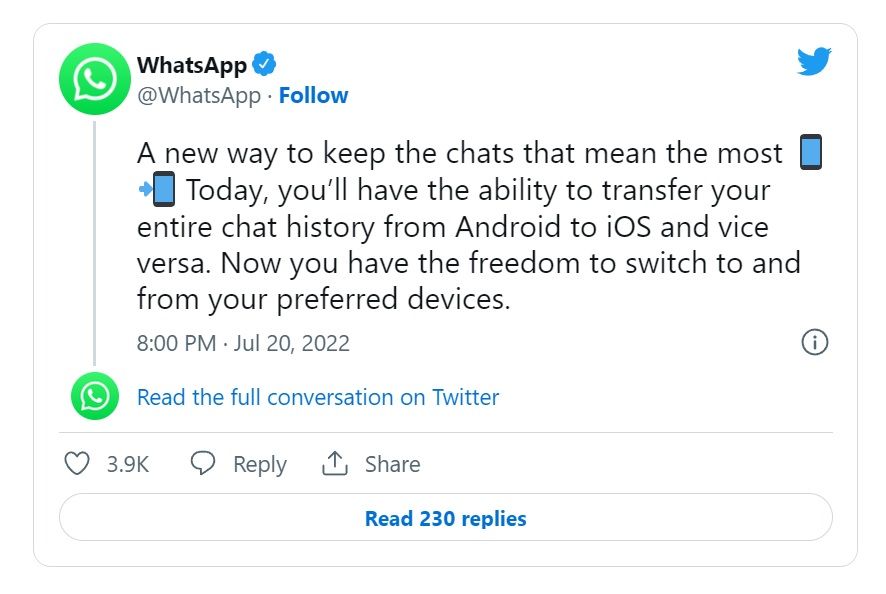Click the Share text label
This screenshot has height=594, width=886.
(x=392, y=465)
